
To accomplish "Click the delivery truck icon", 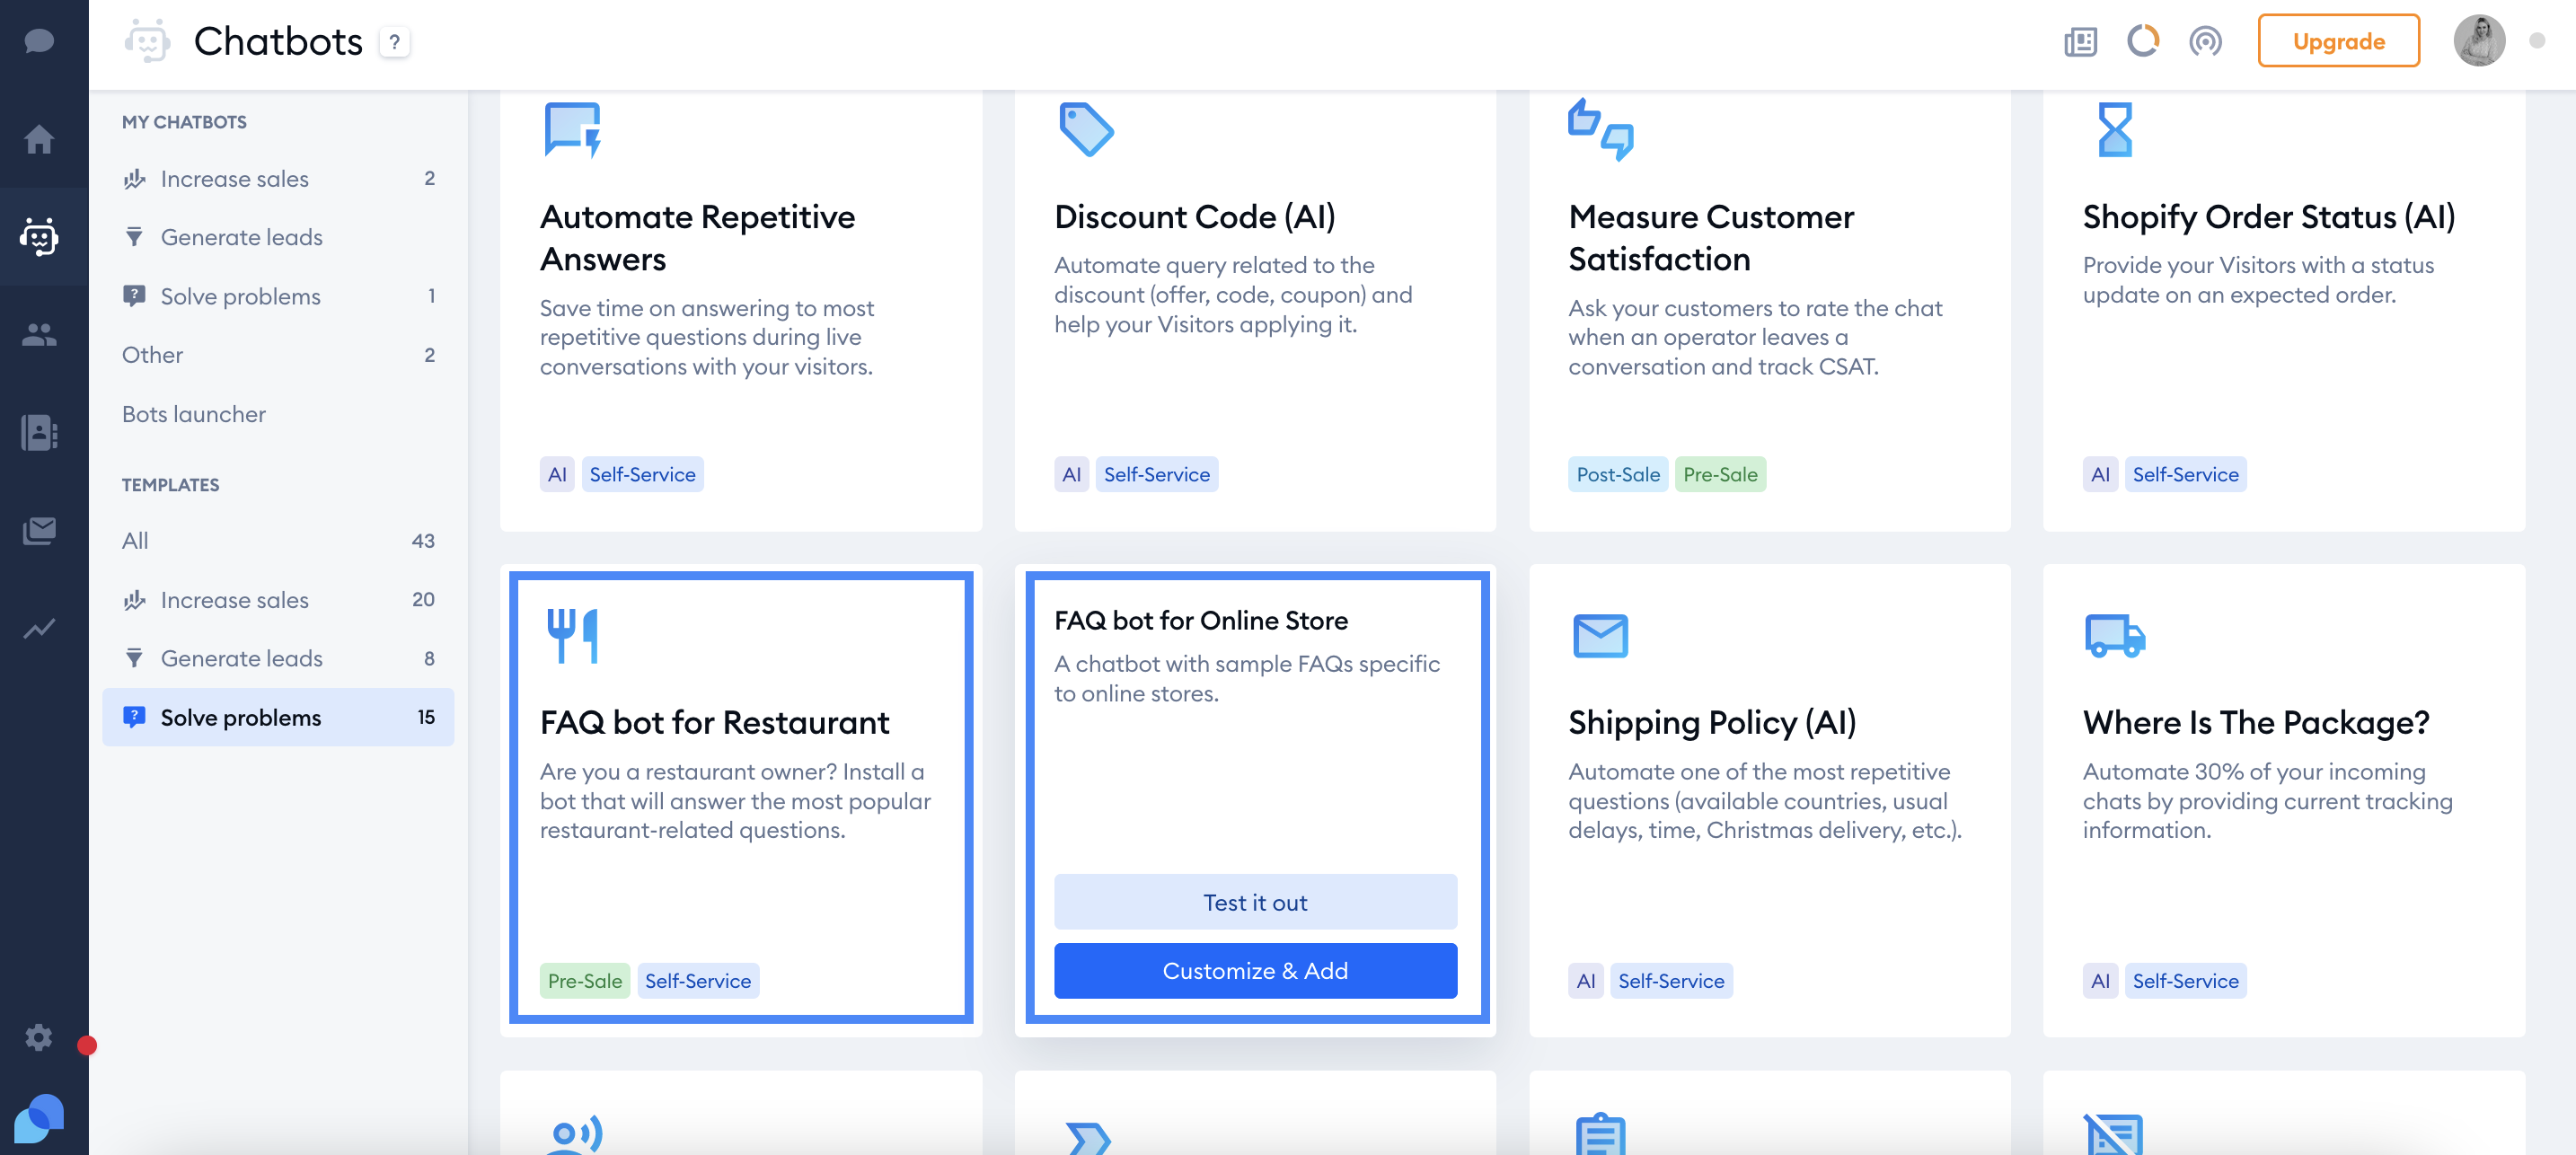I will pos(2115,636).
